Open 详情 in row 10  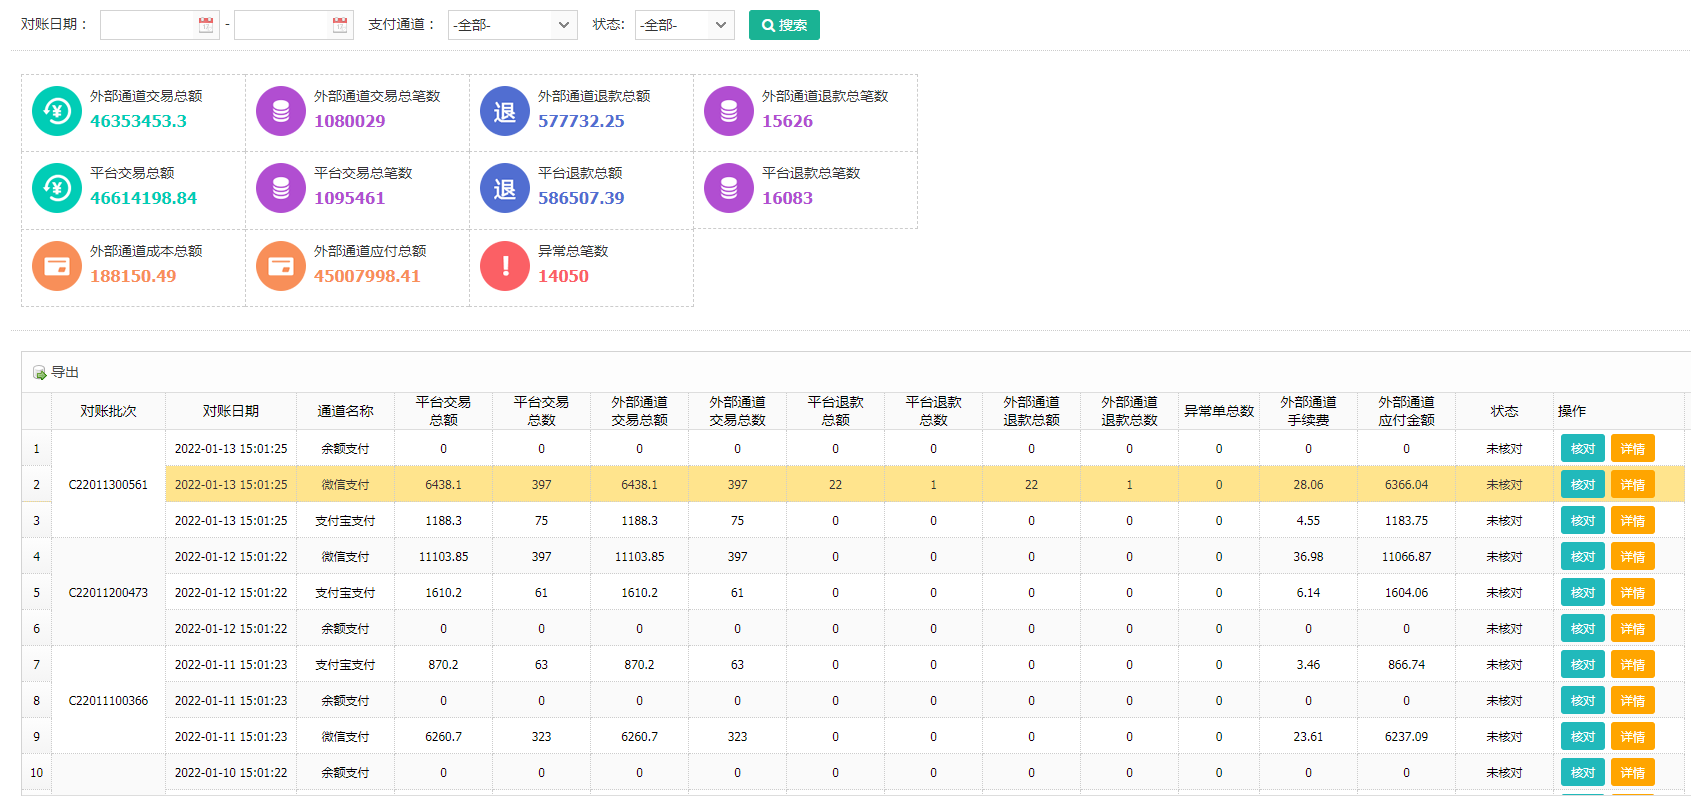click(1633, 772)
